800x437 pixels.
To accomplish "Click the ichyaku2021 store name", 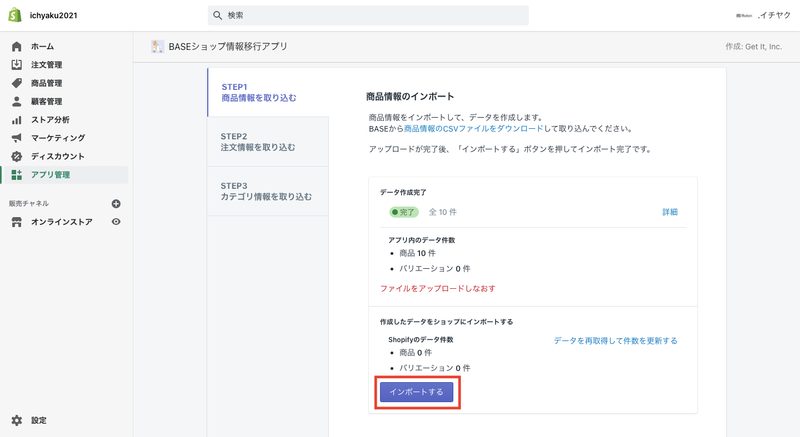I will pos(54,15).
